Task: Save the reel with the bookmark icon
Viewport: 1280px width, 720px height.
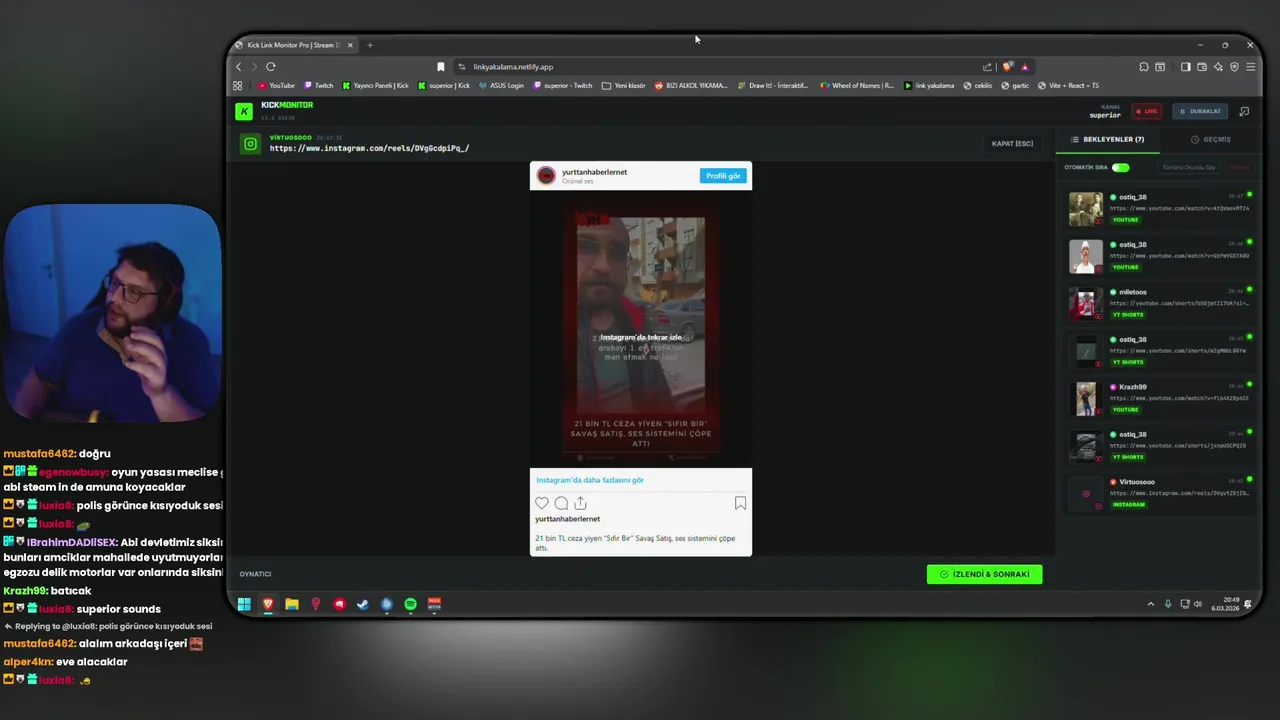Action: point(740,503)
